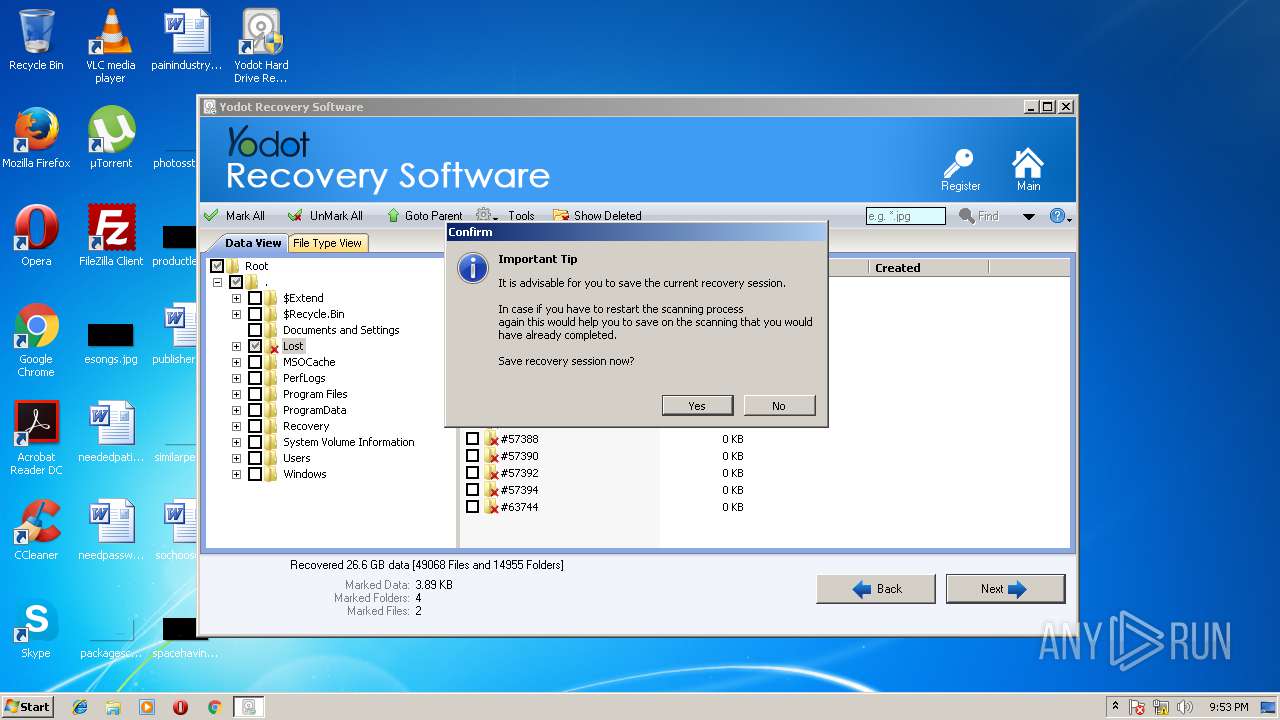Click the file filter input field
This screenshot has width=1280, height=720.
click(906, 216)
